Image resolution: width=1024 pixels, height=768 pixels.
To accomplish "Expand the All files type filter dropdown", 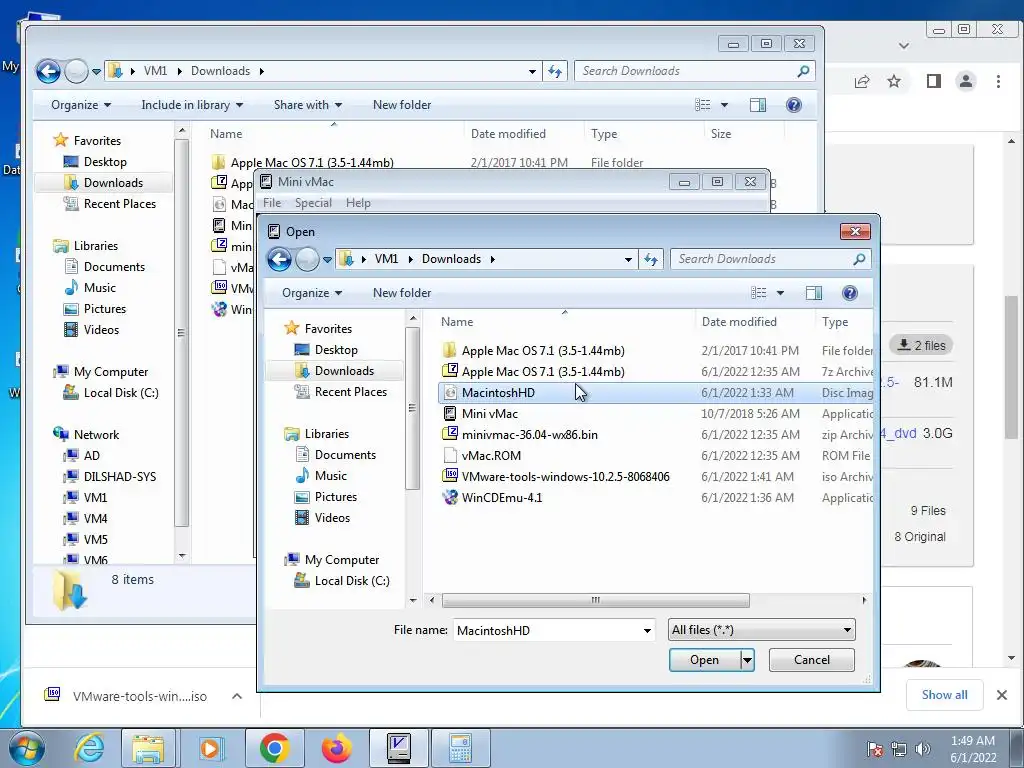I will click(x=847, y=630).
